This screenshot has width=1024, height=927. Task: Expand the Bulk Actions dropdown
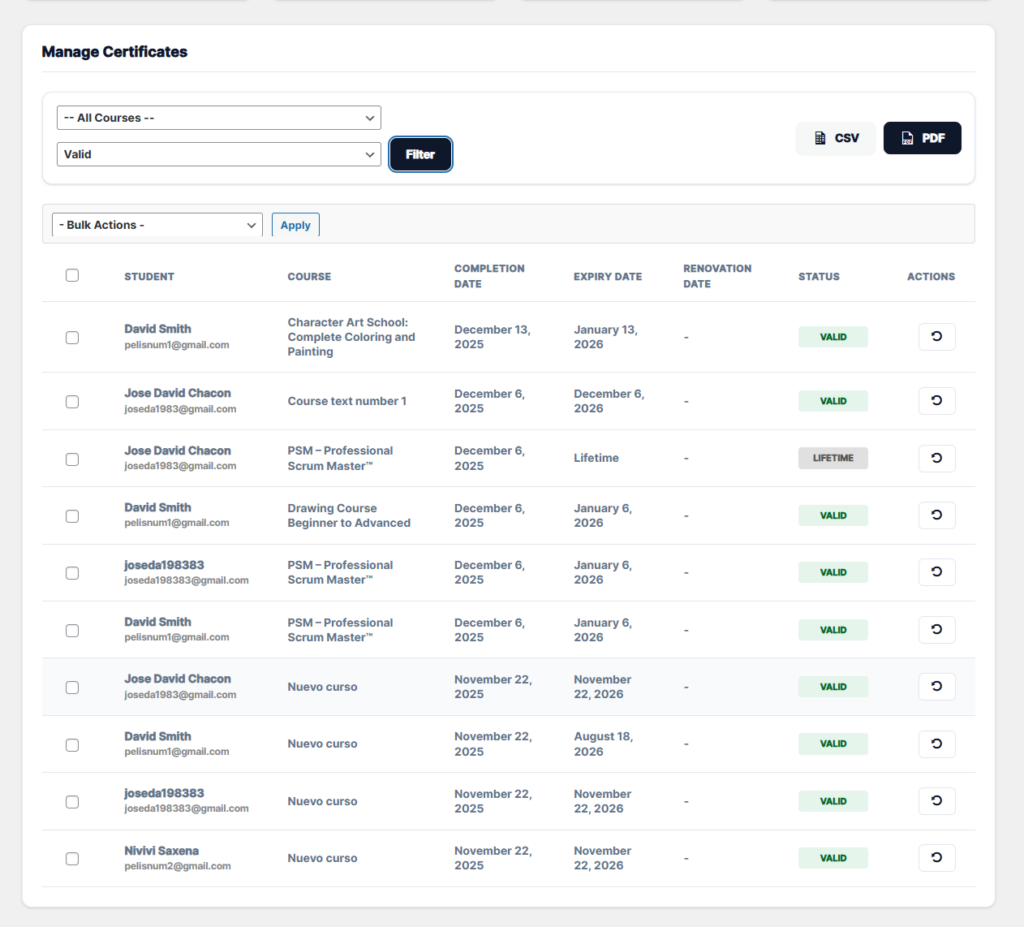157,225
